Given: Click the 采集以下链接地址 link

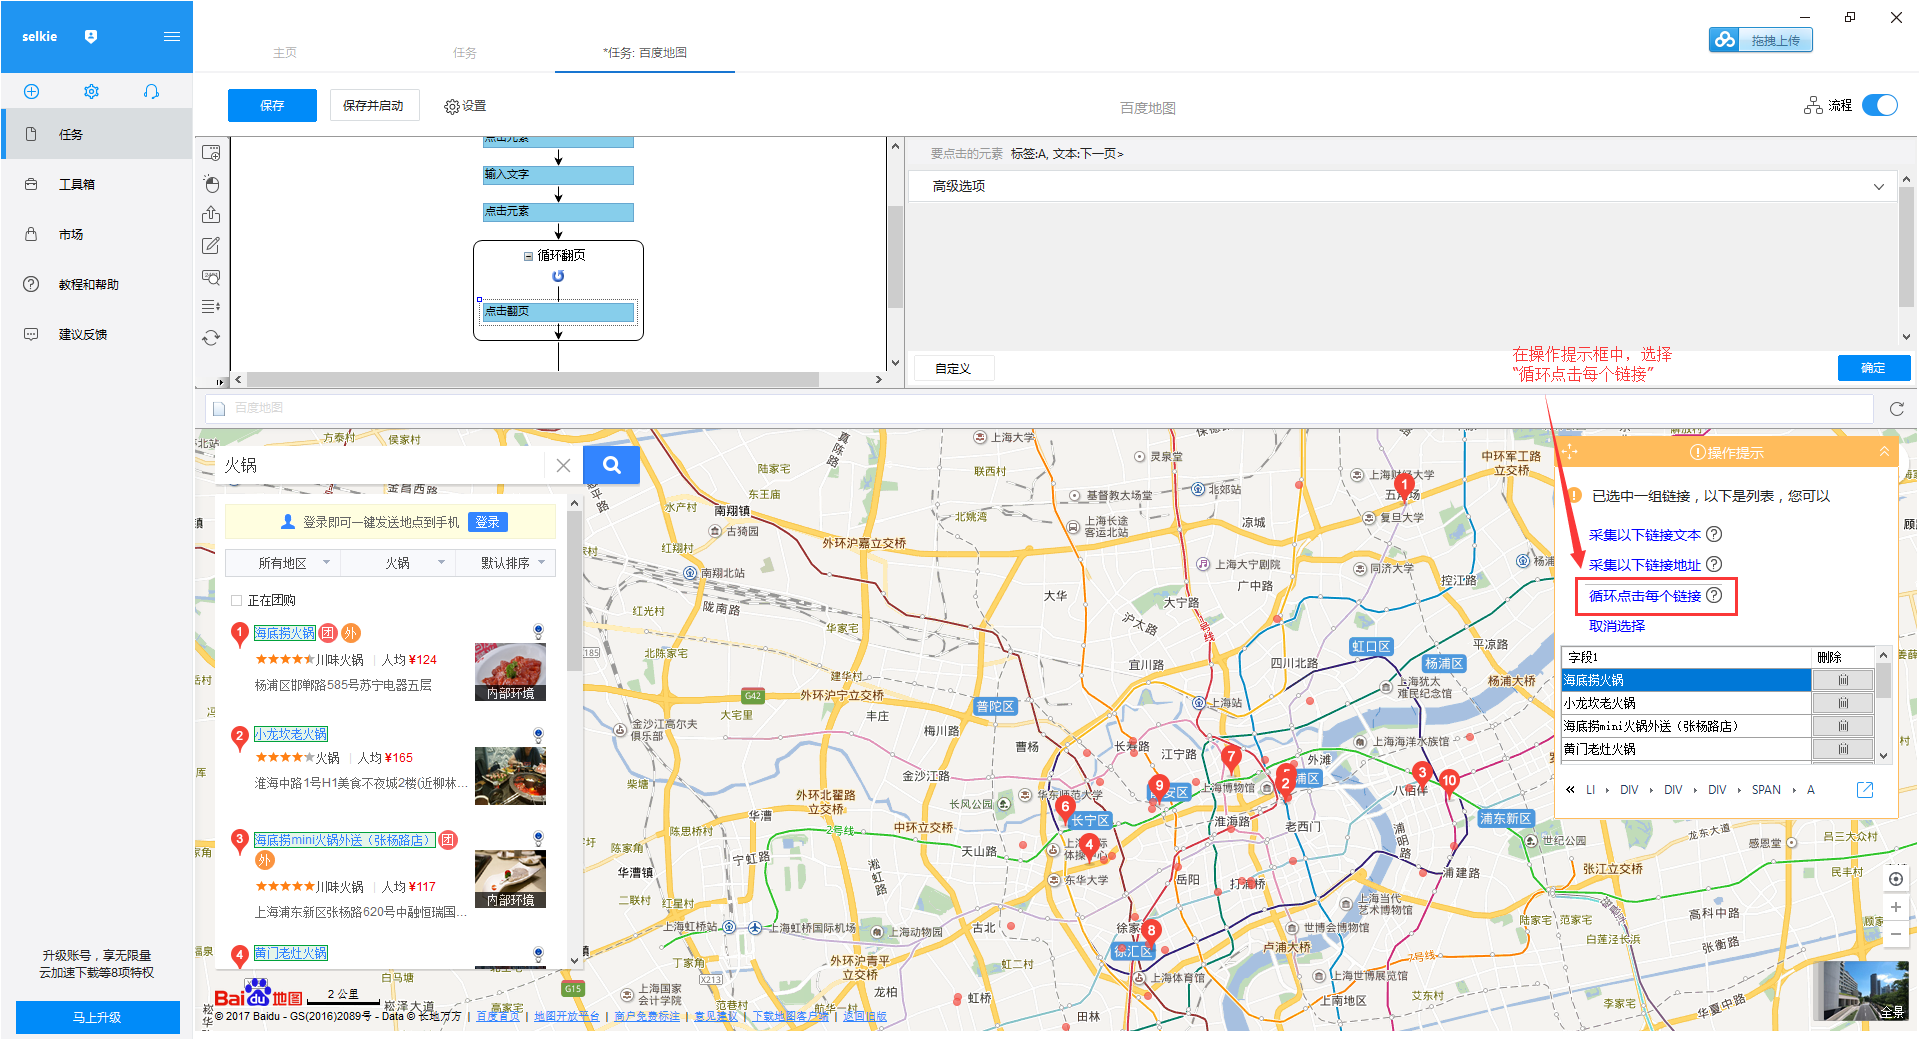Looking at the screenshot, I should (x=1644, y=565).
